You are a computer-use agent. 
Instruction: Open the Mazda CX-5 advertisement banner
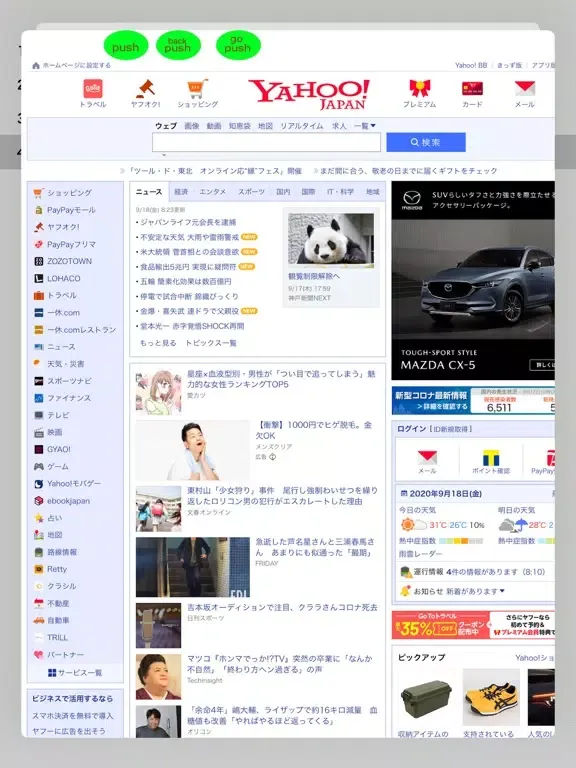(473, 280)
